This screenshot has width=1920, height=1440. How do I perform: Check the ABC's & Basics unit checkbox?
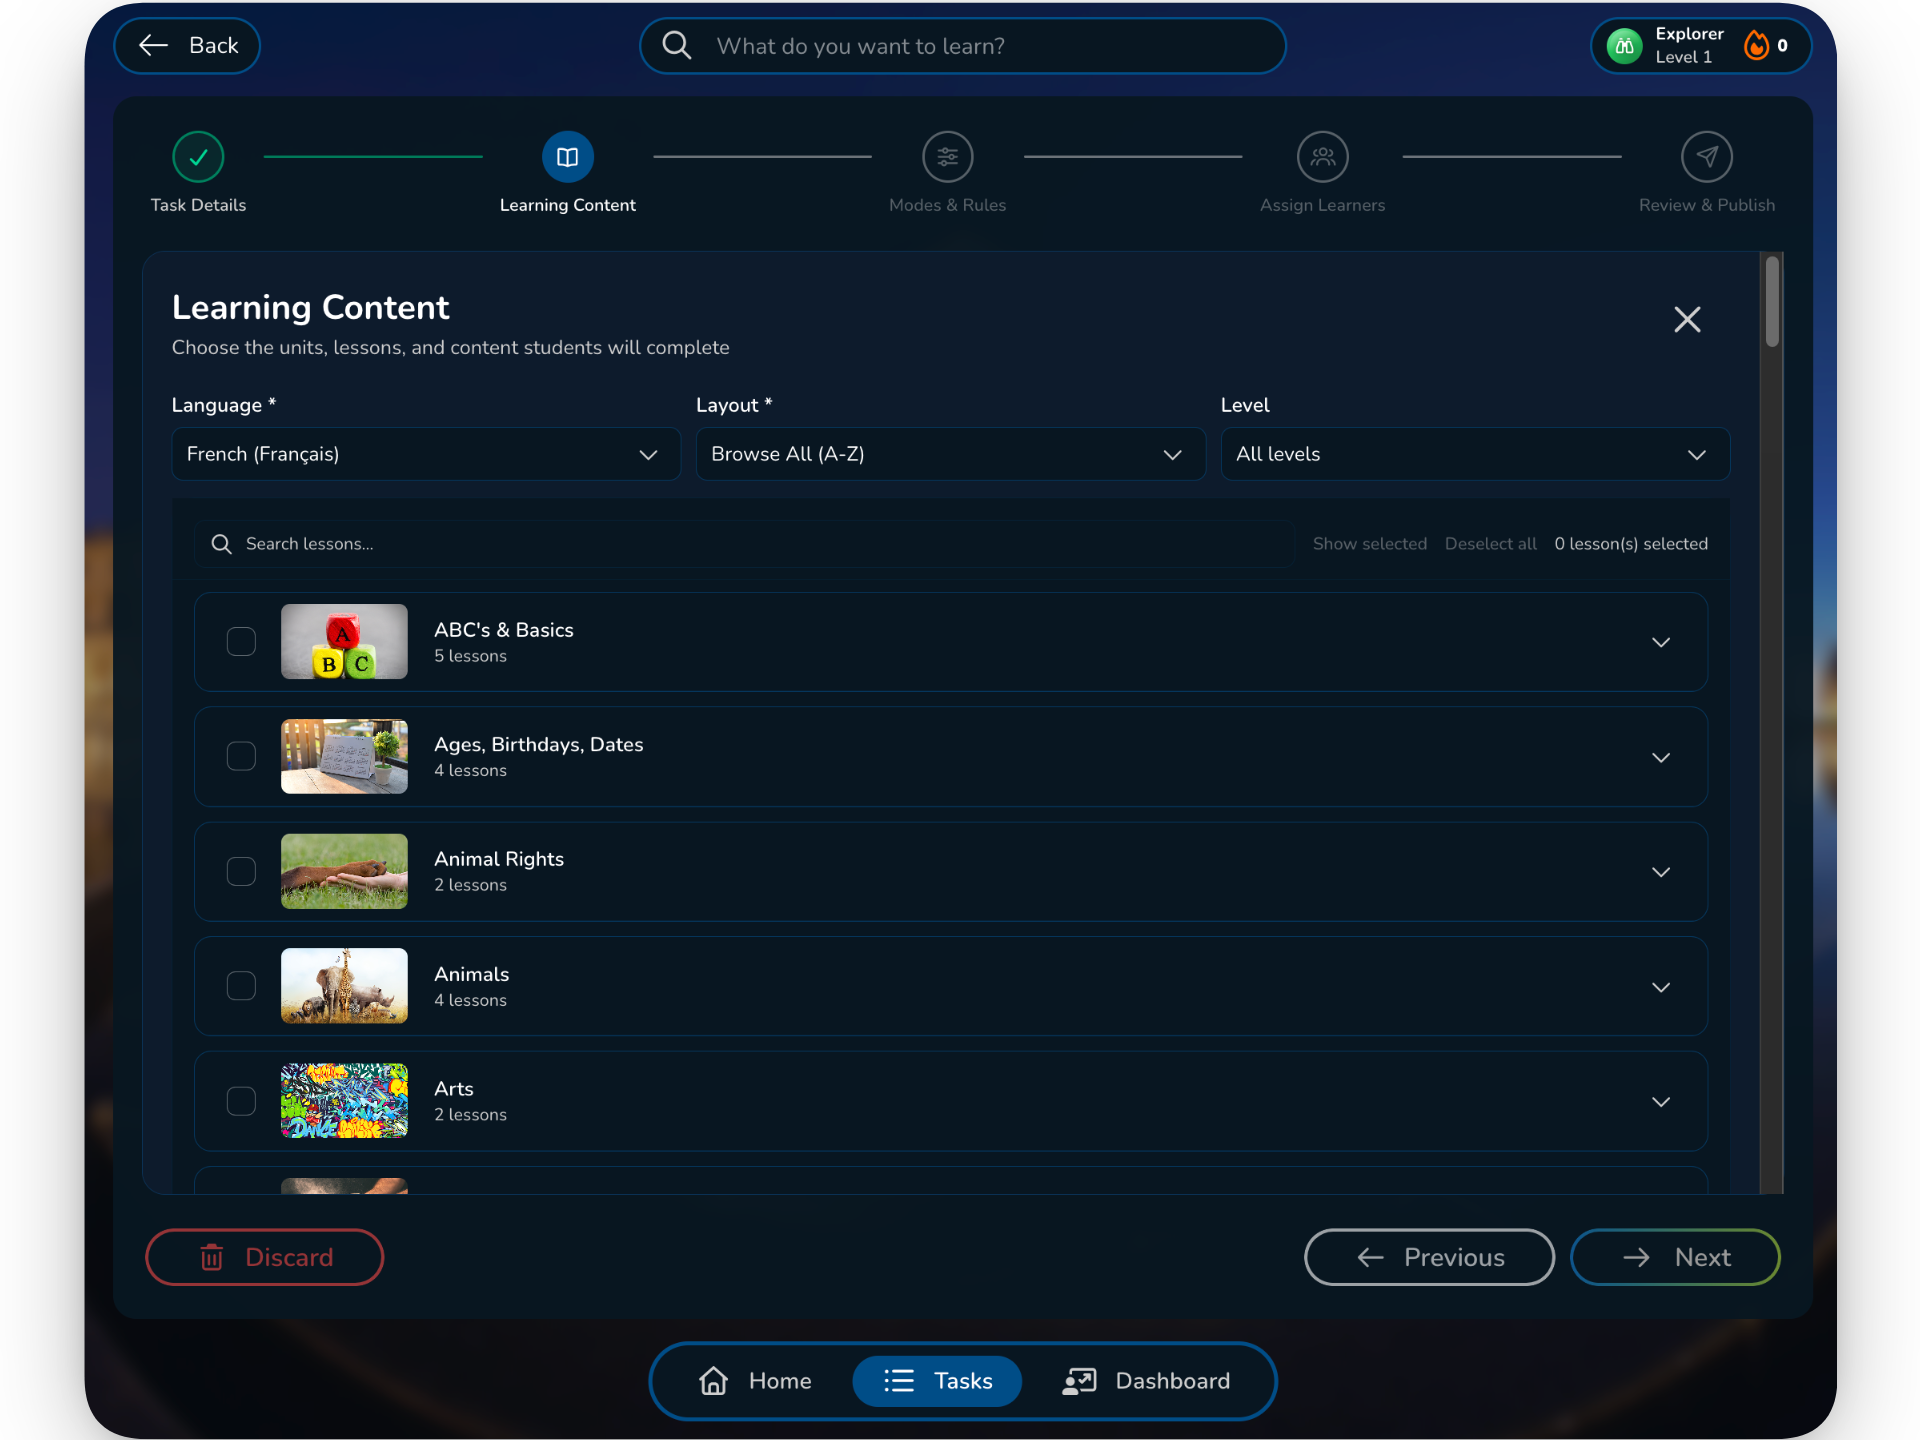(241, 642)
